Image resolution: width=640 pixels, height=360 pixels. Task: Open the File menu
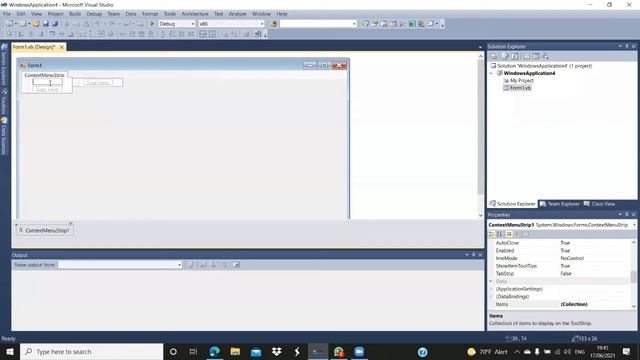click(7, 14)
